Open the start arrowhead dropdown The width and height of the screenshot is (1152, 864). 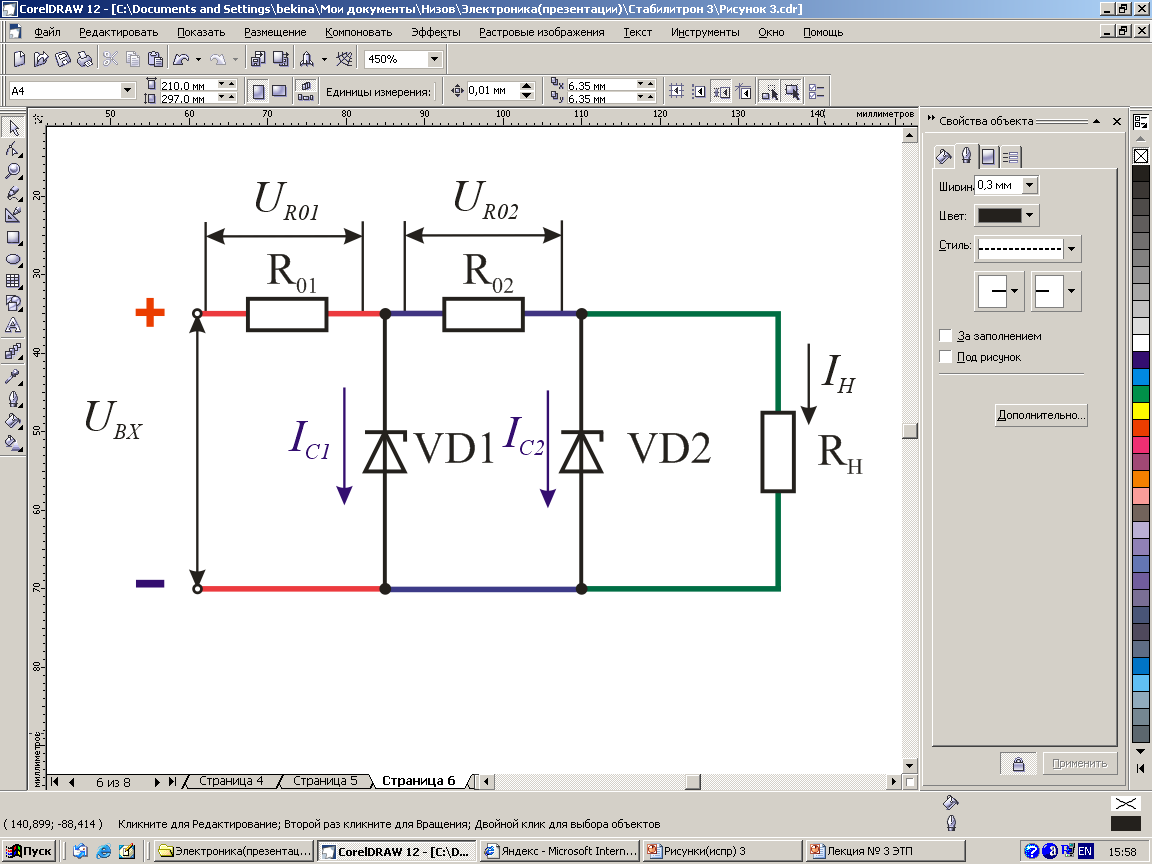click(x=1015, y=291)
